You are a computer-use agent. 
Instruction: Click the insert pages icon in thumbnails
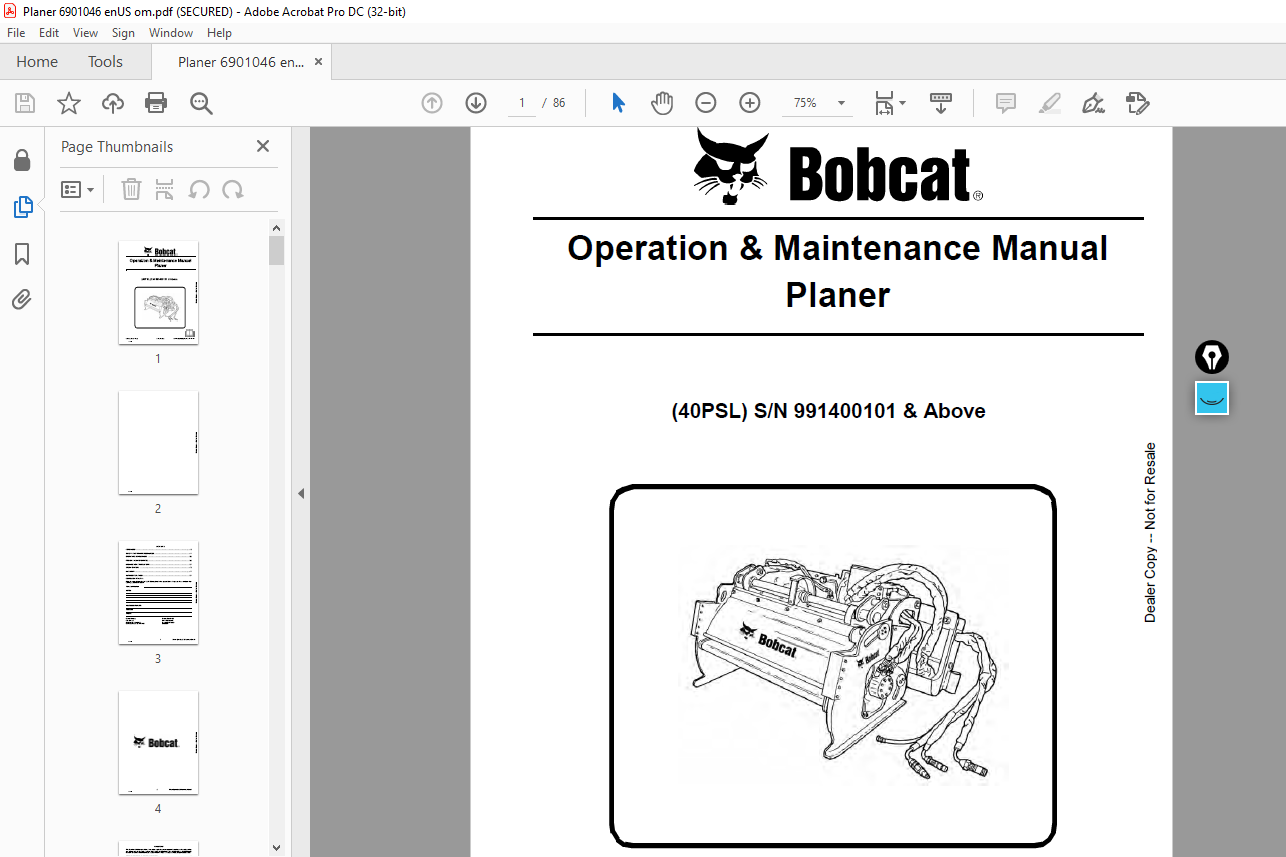coord(165,189)
